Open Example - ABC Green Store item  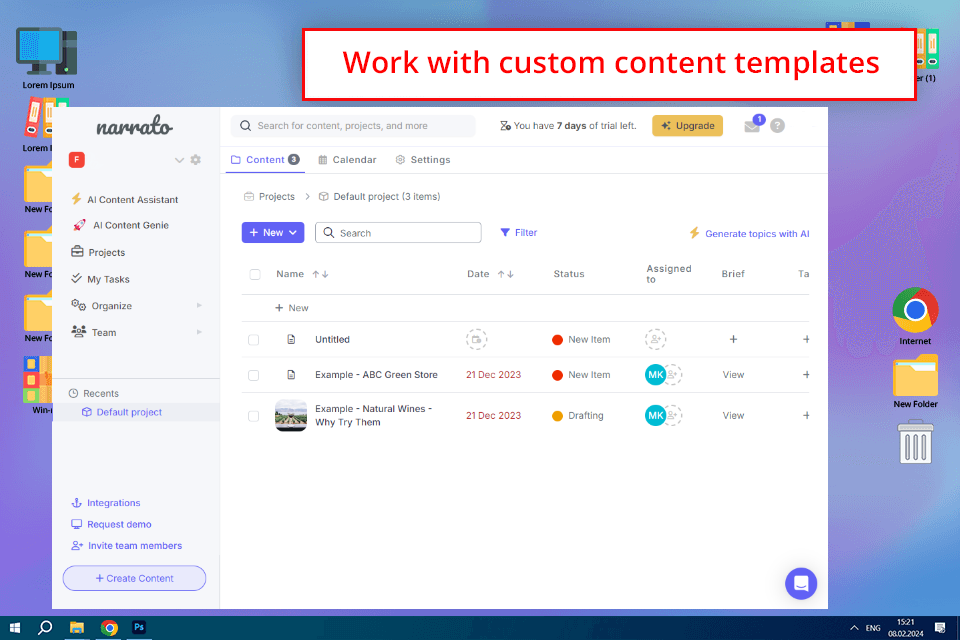(377, 375)
